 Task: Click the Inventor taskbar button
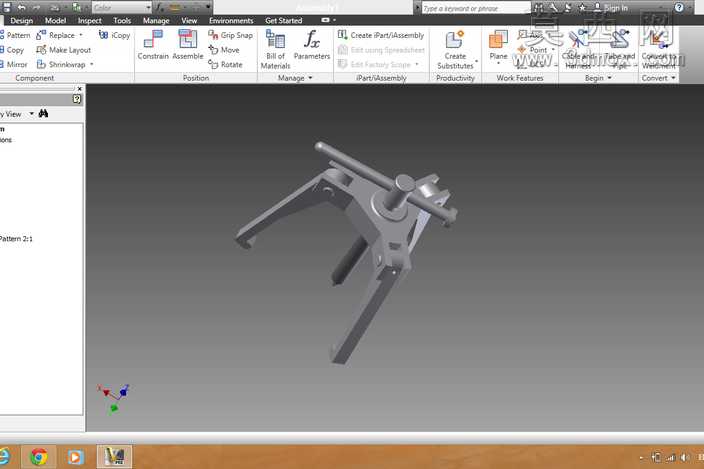[x=114, y=457]
